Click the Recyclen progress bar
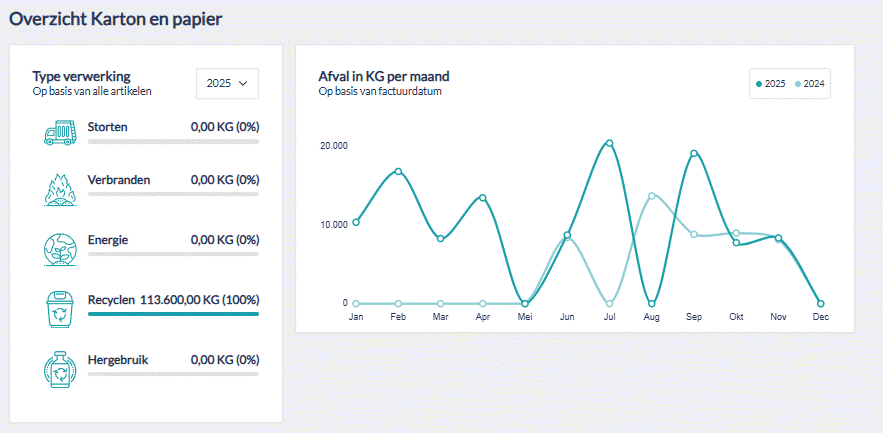Viewport: 883px width, 433px height. (173, 314)
